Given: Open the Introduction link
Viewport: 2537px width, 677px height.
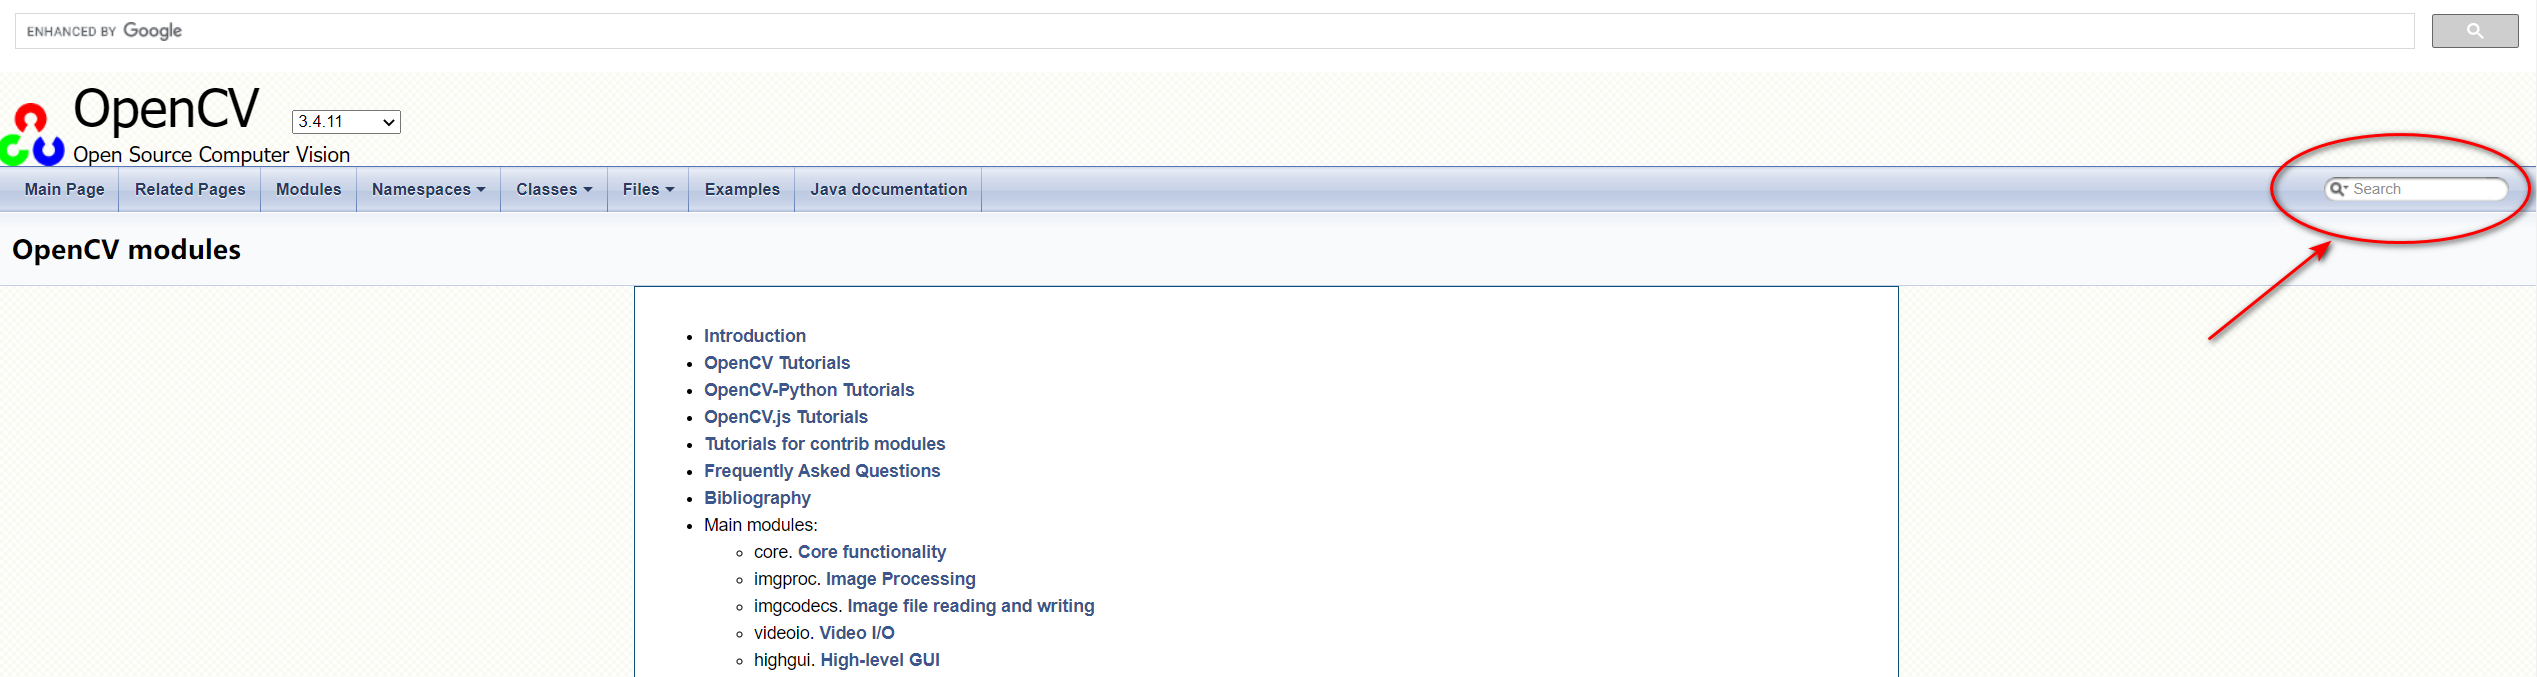Looking at the screenshot, I should coord(755,336).
